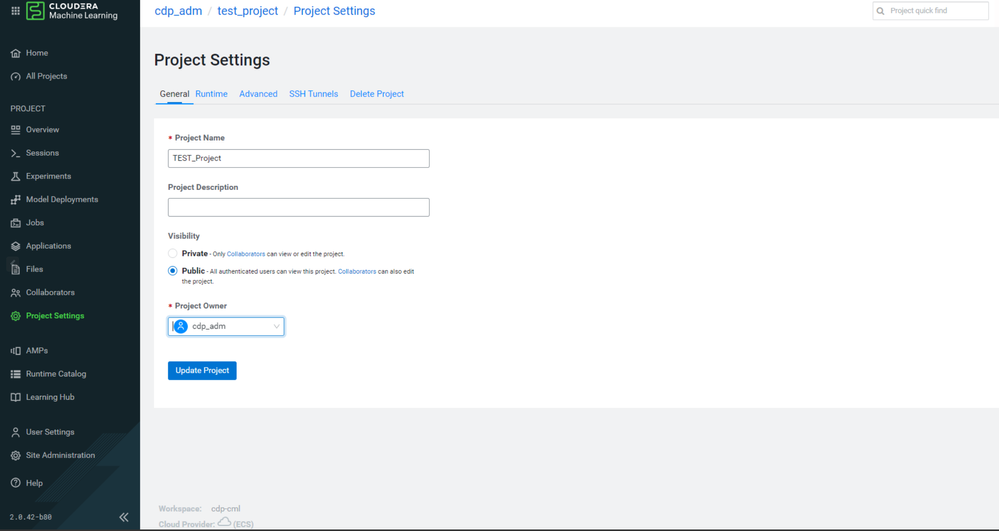Click cdp_adm breadcrumb link
Viewport: 999px width, 531px height.
point(178,11)
